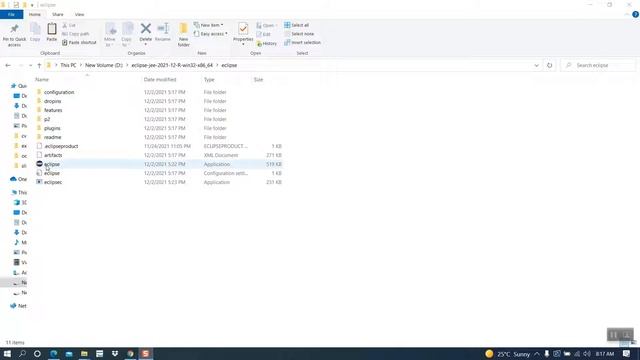The image size is (640, 360).
Task: Click This PC in the address path
Action: pyautogui.click(x=68, y=65)
